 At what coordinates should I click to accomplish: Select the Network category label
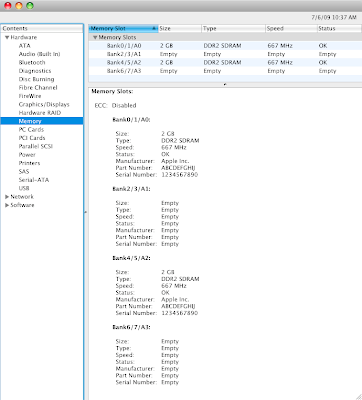click(22, 197)
